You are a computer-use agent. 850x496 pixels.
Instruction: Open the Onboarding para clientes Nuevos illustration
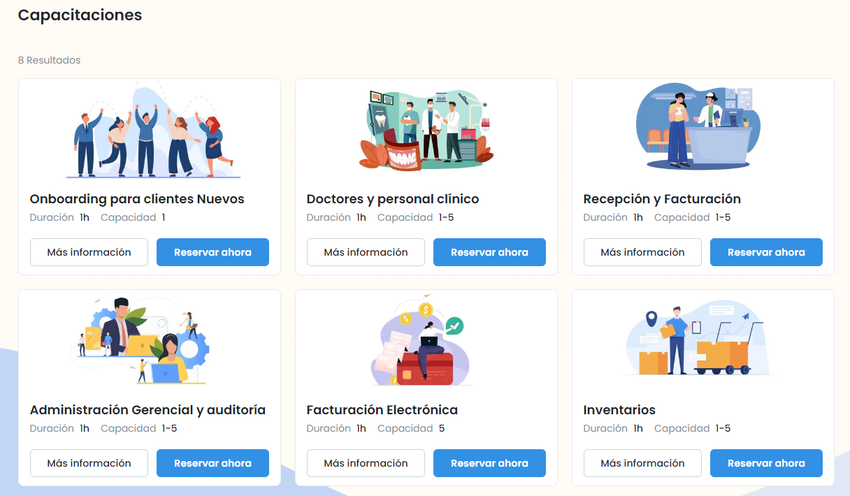(153, 130)
